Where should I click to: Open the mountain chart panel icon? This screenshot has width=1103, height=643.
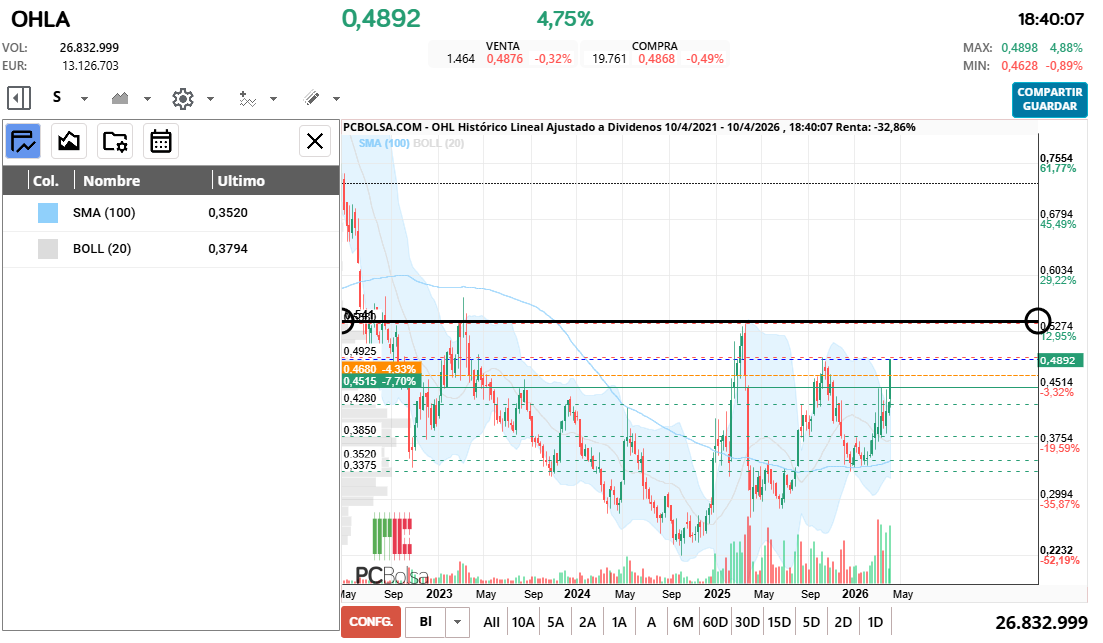[68, 141]
